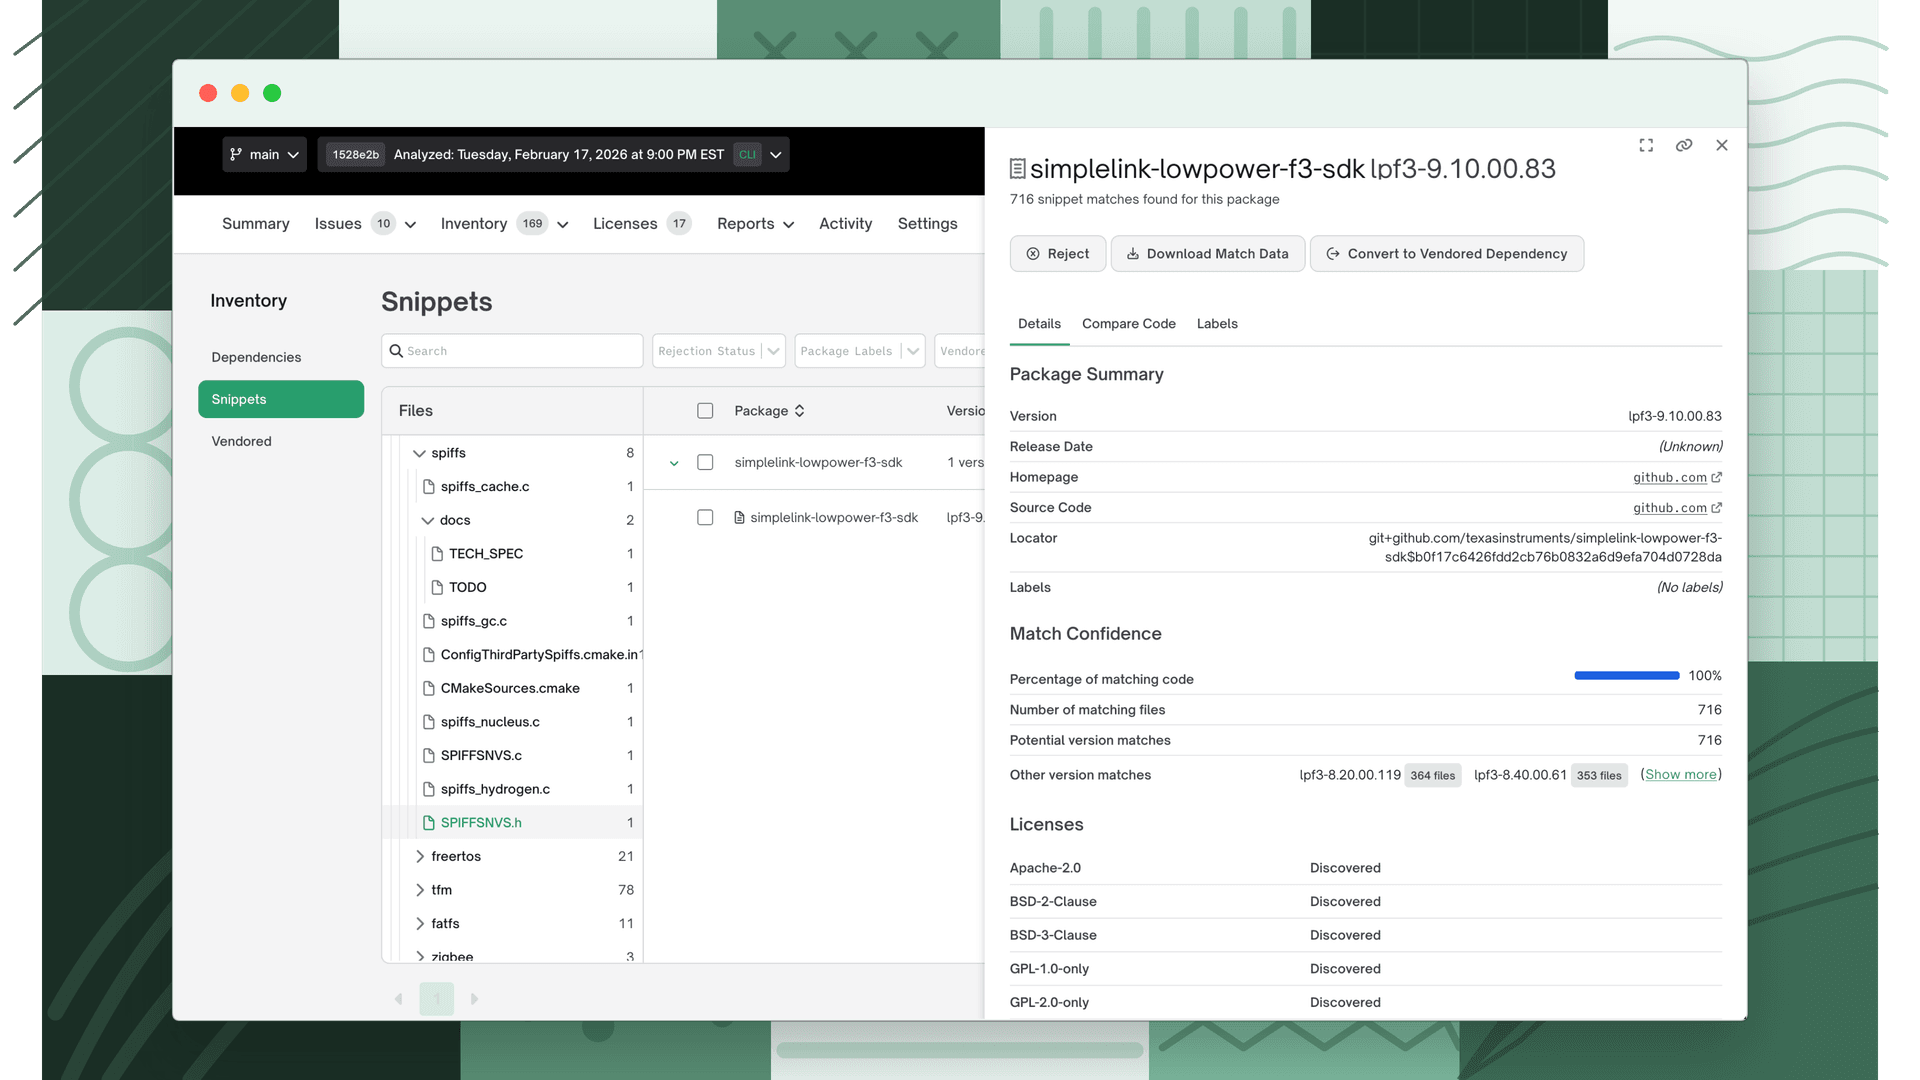
Task: Check the simplelink-lowpower-f3-sdk parent row checkbox
Action: click(x=705, y=463)
